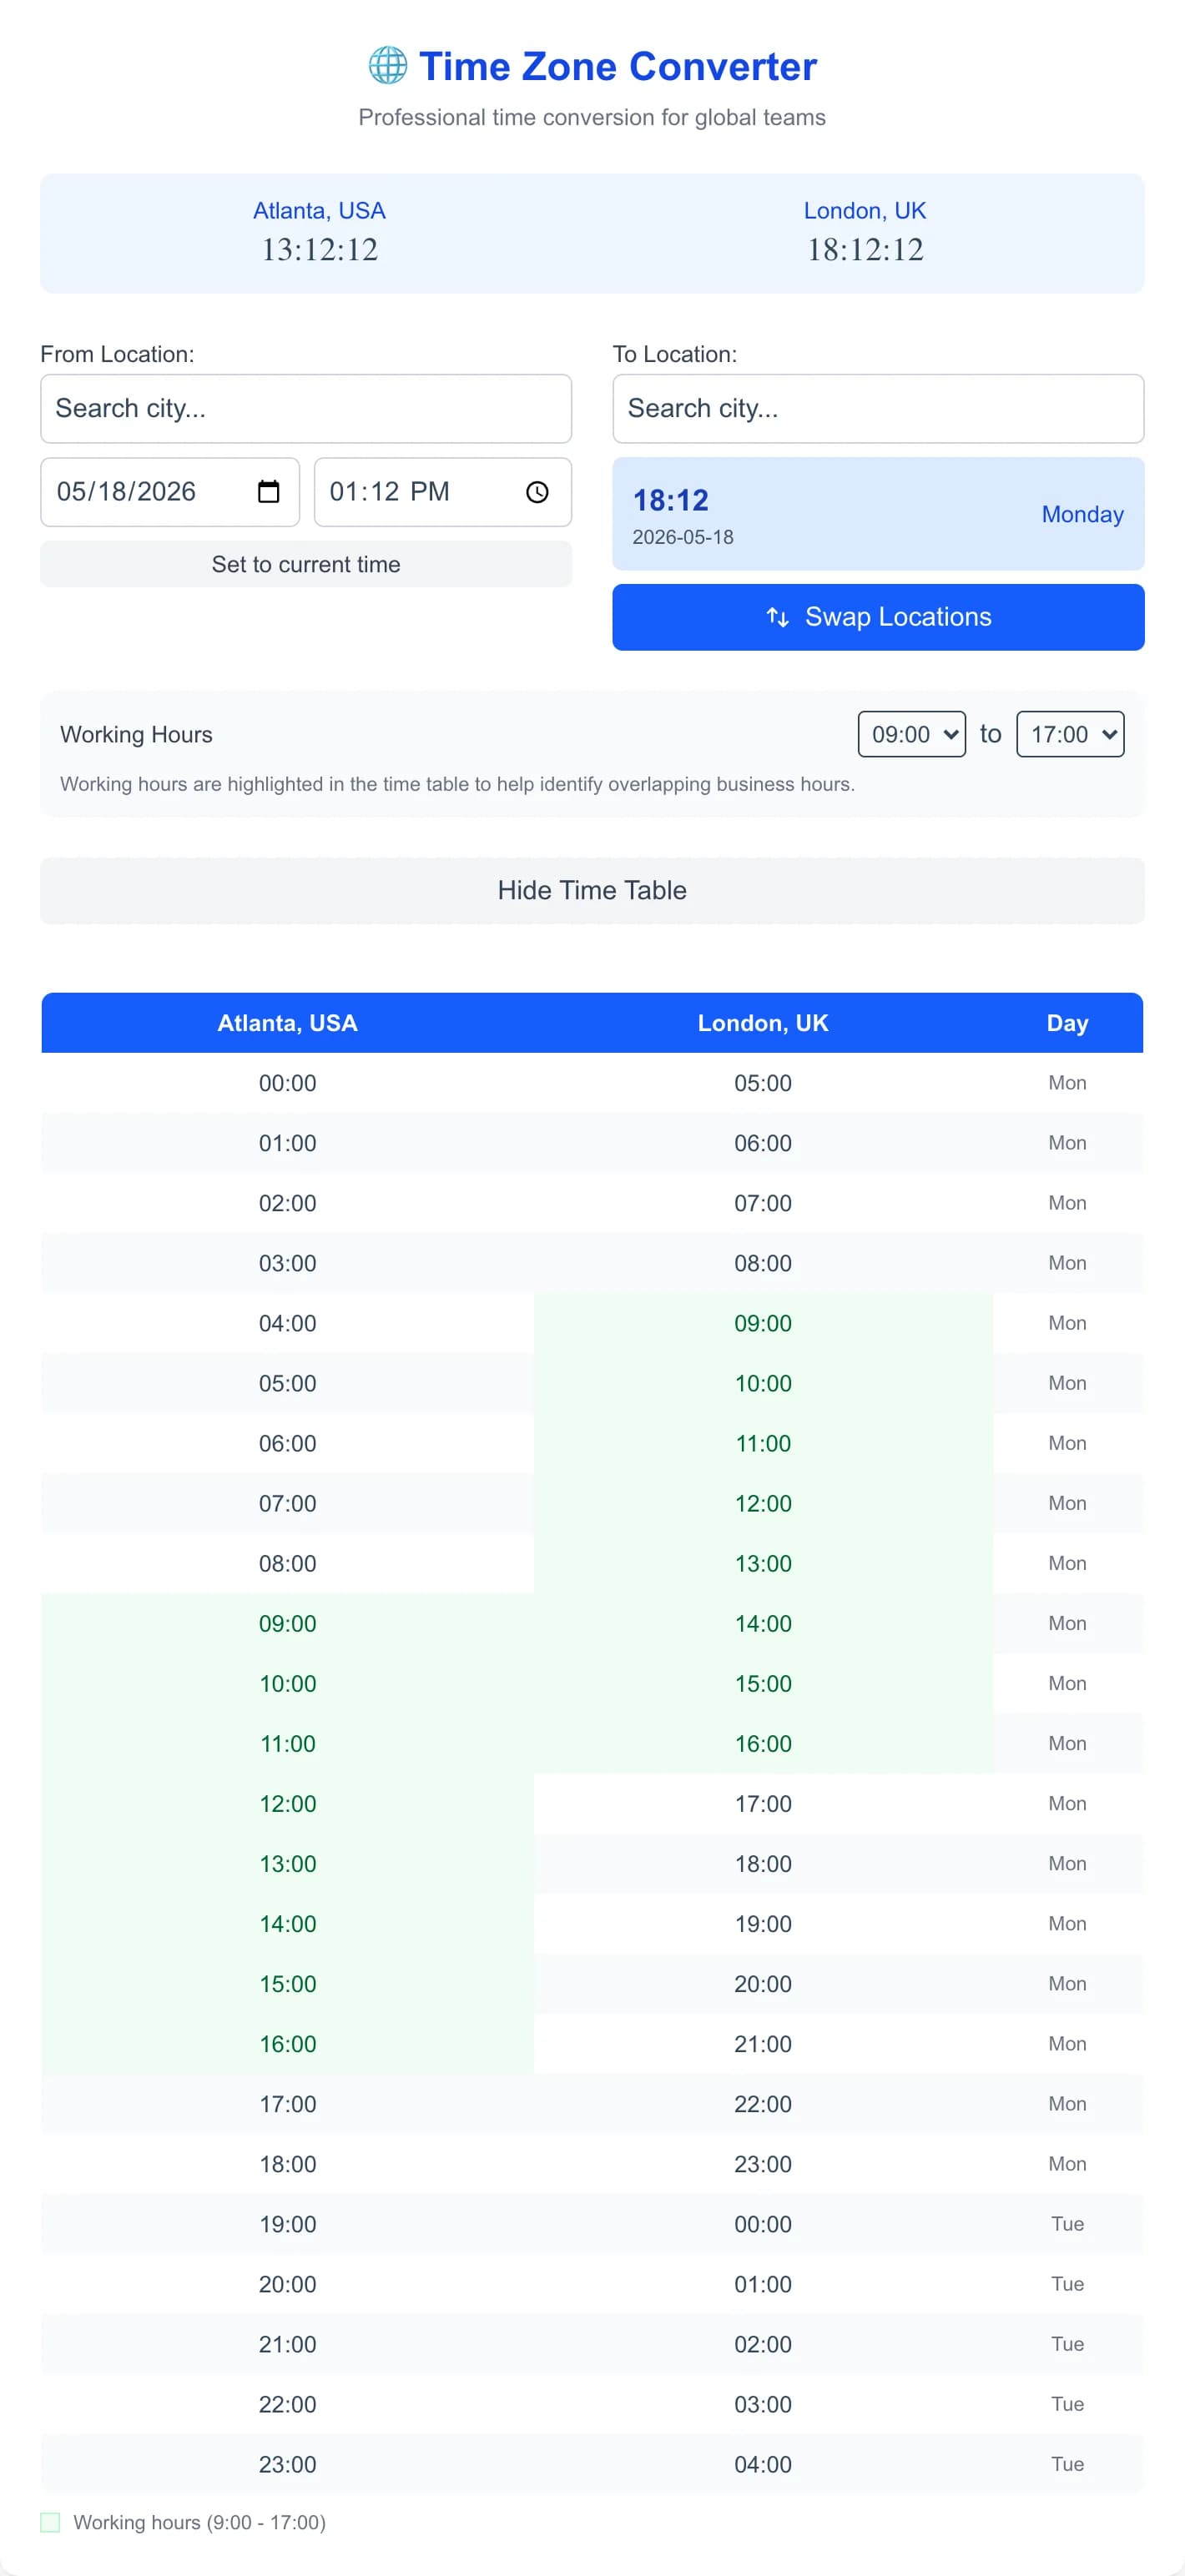Screen dimensions: 1185x2576
Task: Click Mon day in the 00:00 row
Action: click(x=1067, y=1083)
